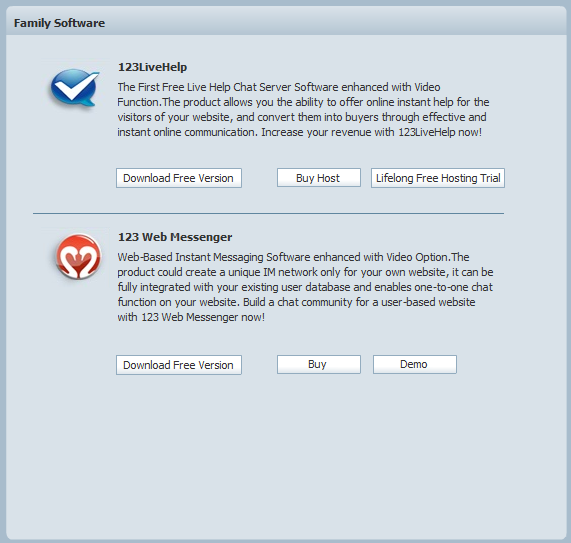This screenshot has width=571, height=543.
Task: Click the "with 123 Web Messenger now!" line
Action: (x=191, y=317)
